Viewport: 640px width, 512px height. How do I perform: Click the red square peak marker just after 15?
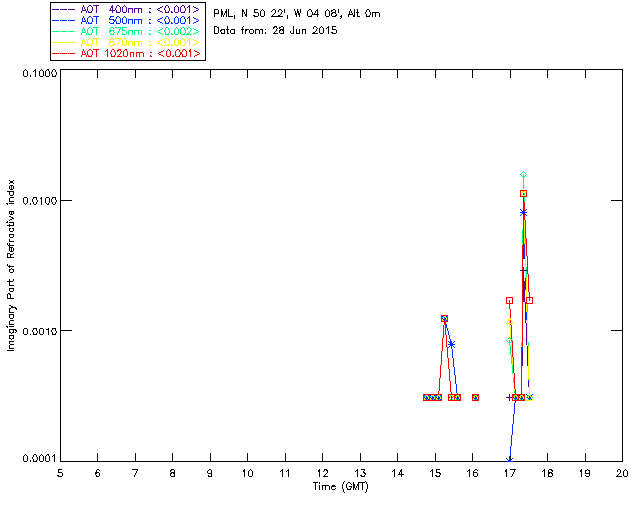click(444, 318)
